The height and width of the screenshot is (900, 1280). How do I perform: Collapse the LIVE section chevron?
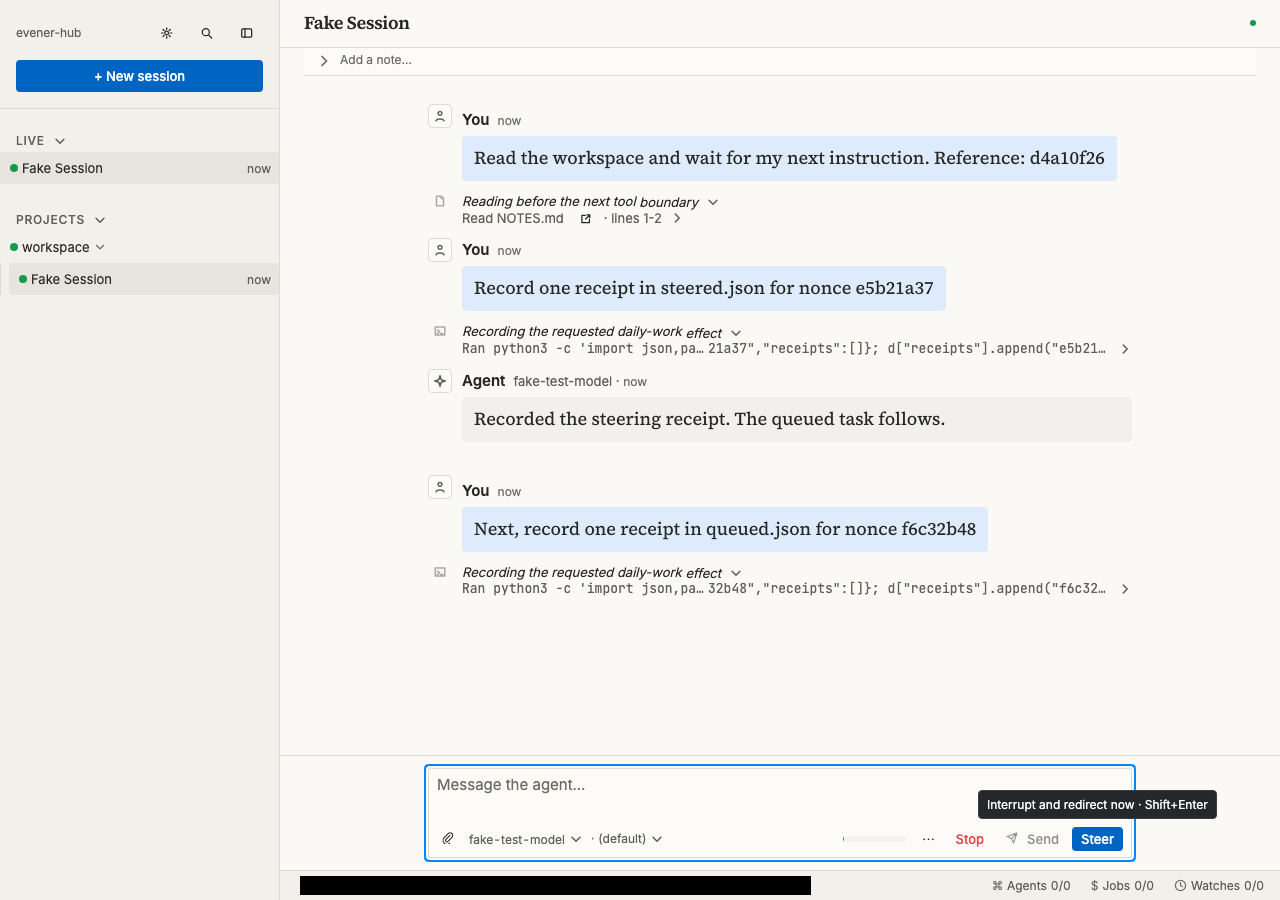[x=60, y=141]
